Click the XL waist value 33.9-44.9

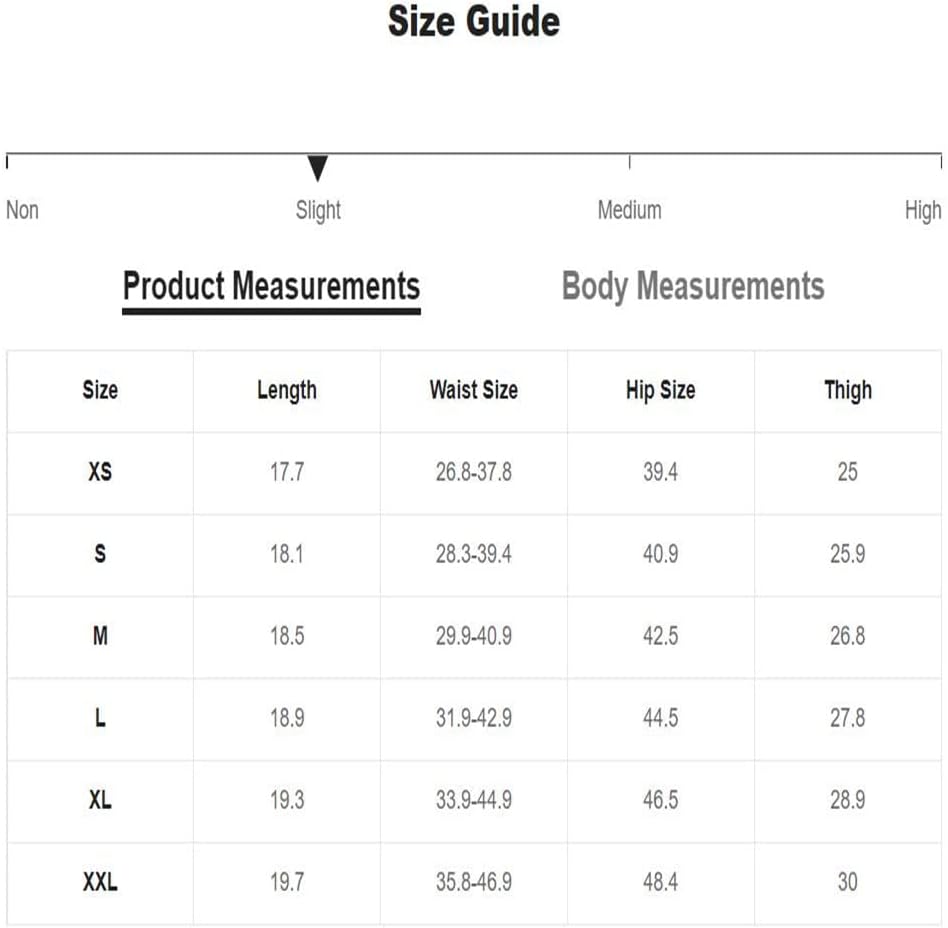pyautogui.click(x=473, y=800)
